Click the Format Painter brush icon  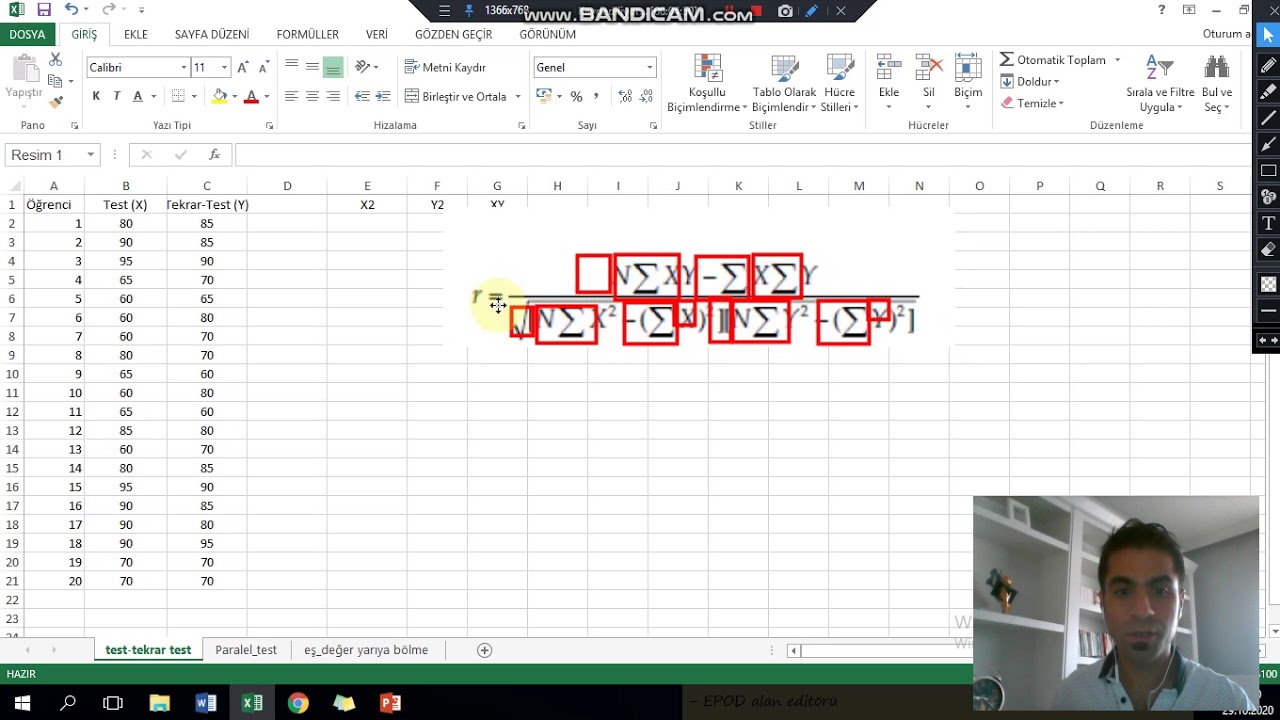click(x=55, y=101)
